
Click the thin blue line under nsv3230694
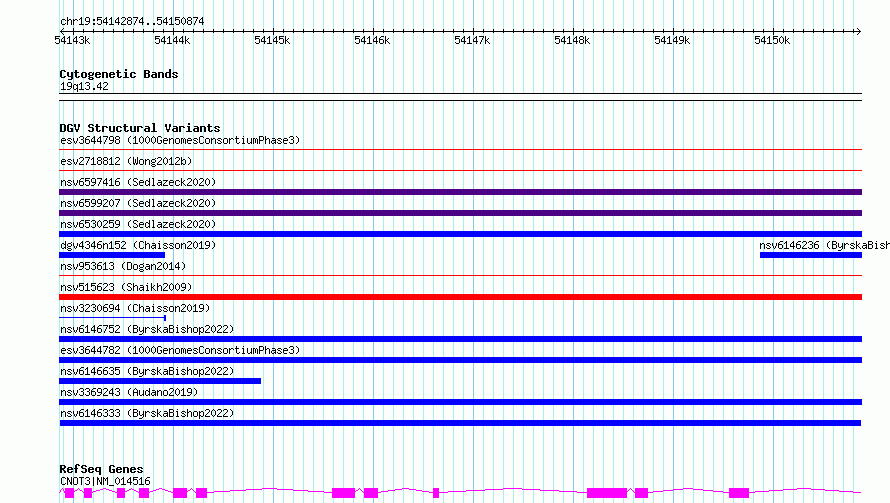(112, 318)
